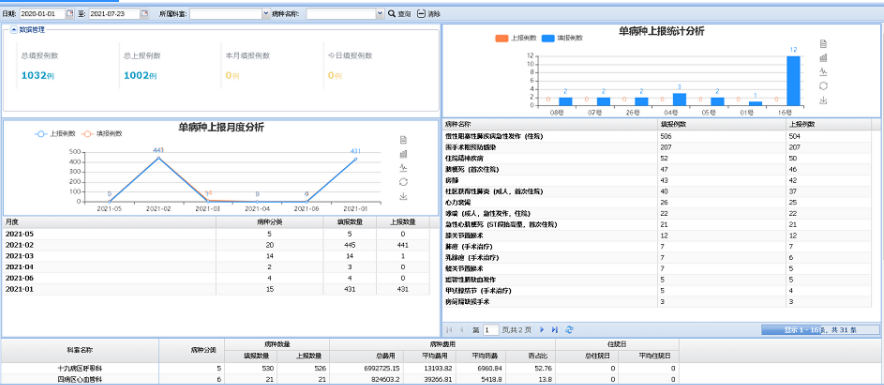Go to next page of disease table
Screen dimensions: 884x385
[x=542, y=330]
